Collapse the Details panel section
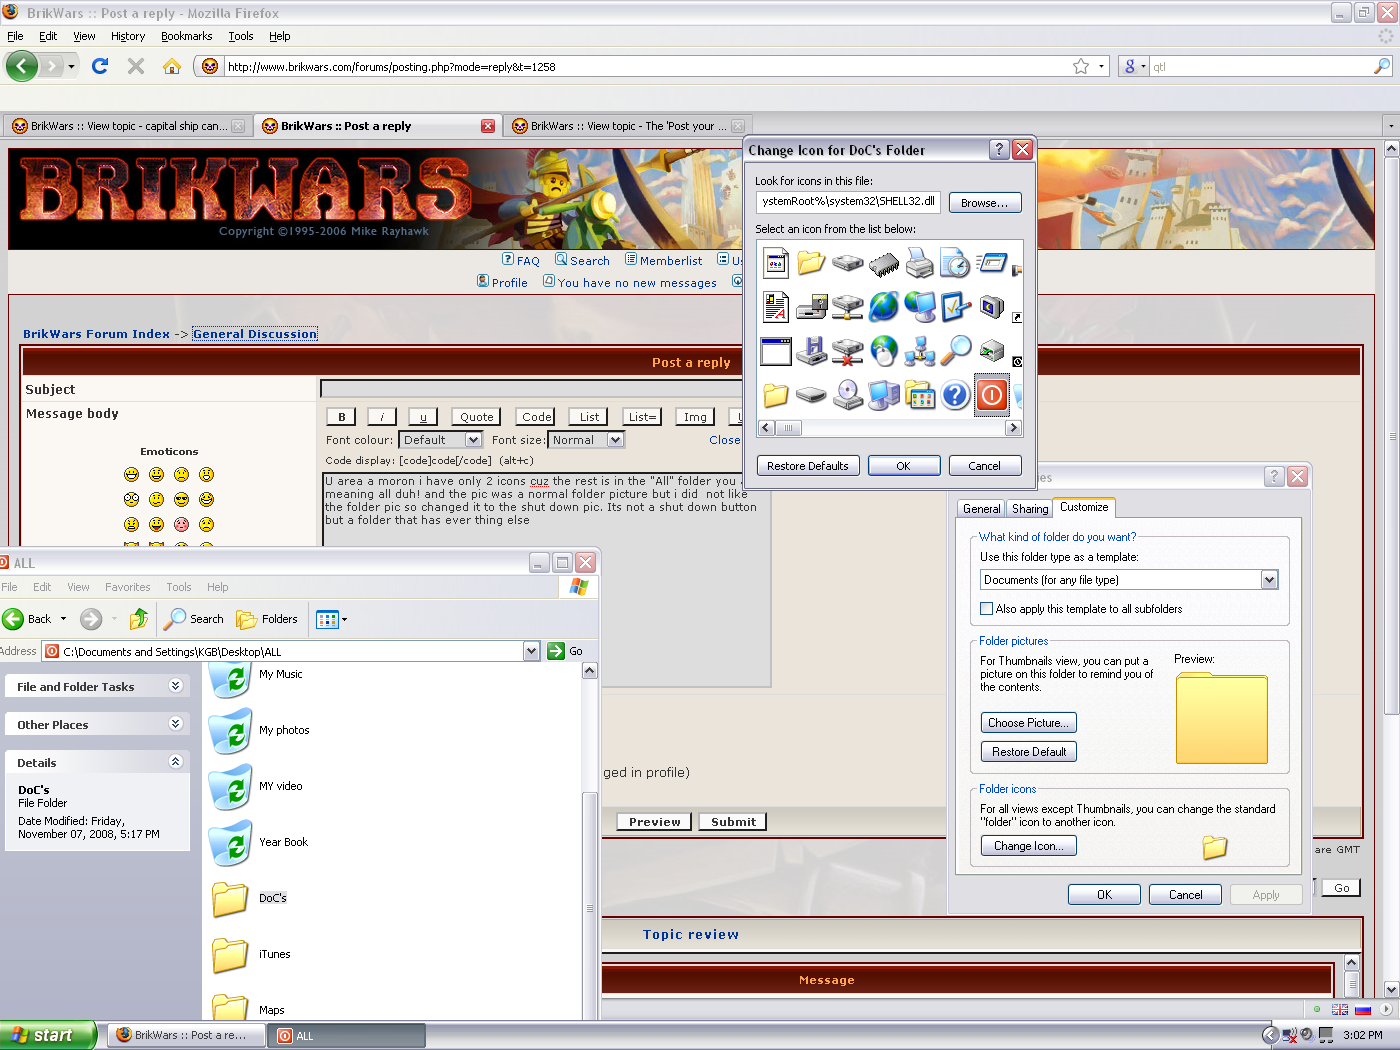Viewport: 1400px width, 1050px height. [x=176, y=762]
